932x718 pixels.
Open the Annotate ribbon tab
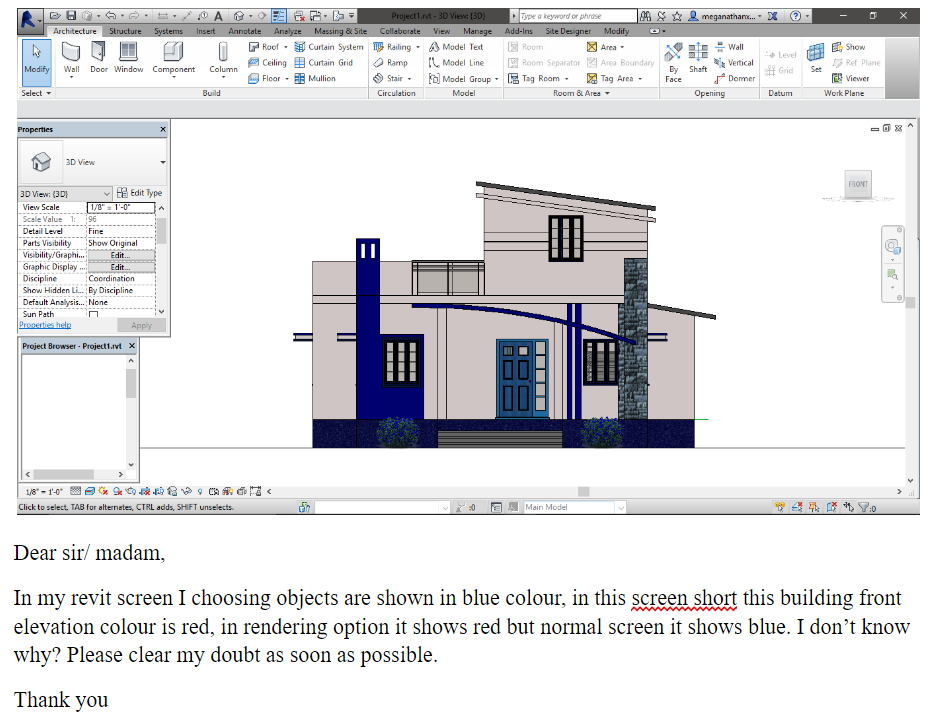coord(244,31)
